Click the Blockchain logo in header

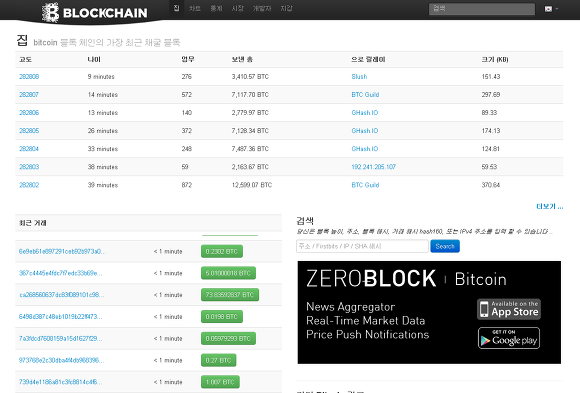[x=95, y=12]
